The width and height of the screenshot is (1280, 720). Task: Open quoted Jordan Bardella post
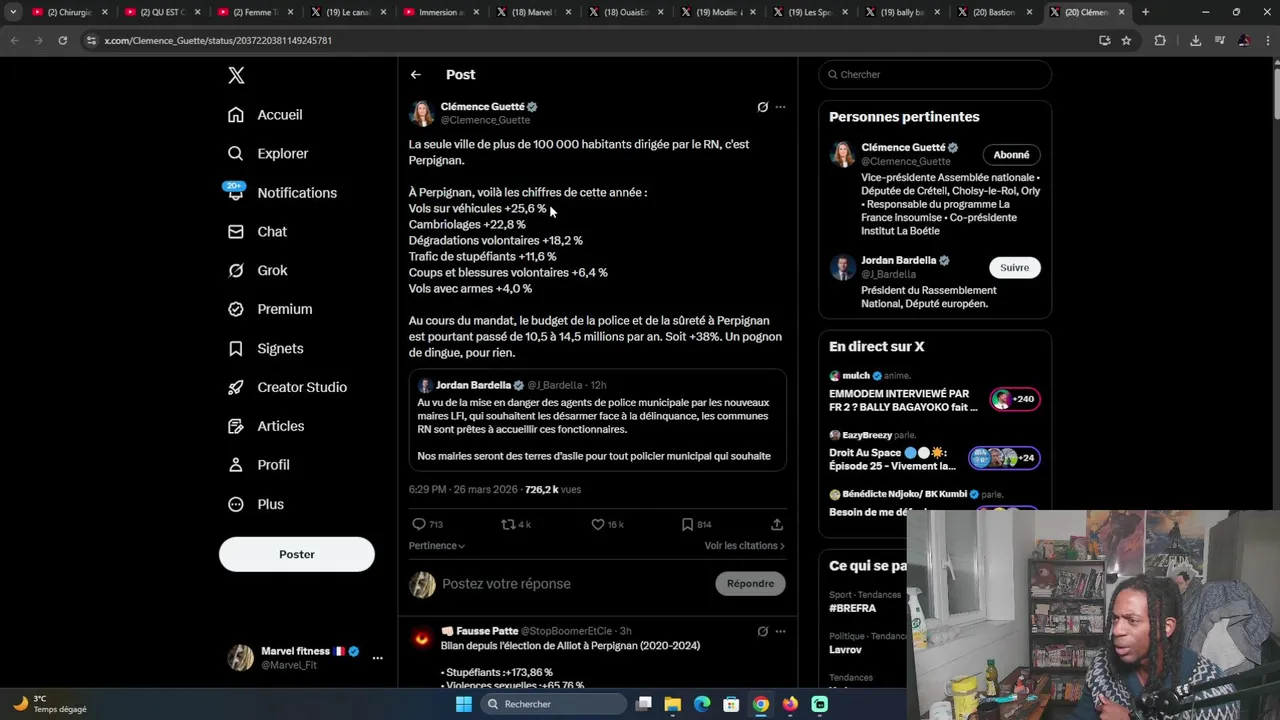pos(597,420)
